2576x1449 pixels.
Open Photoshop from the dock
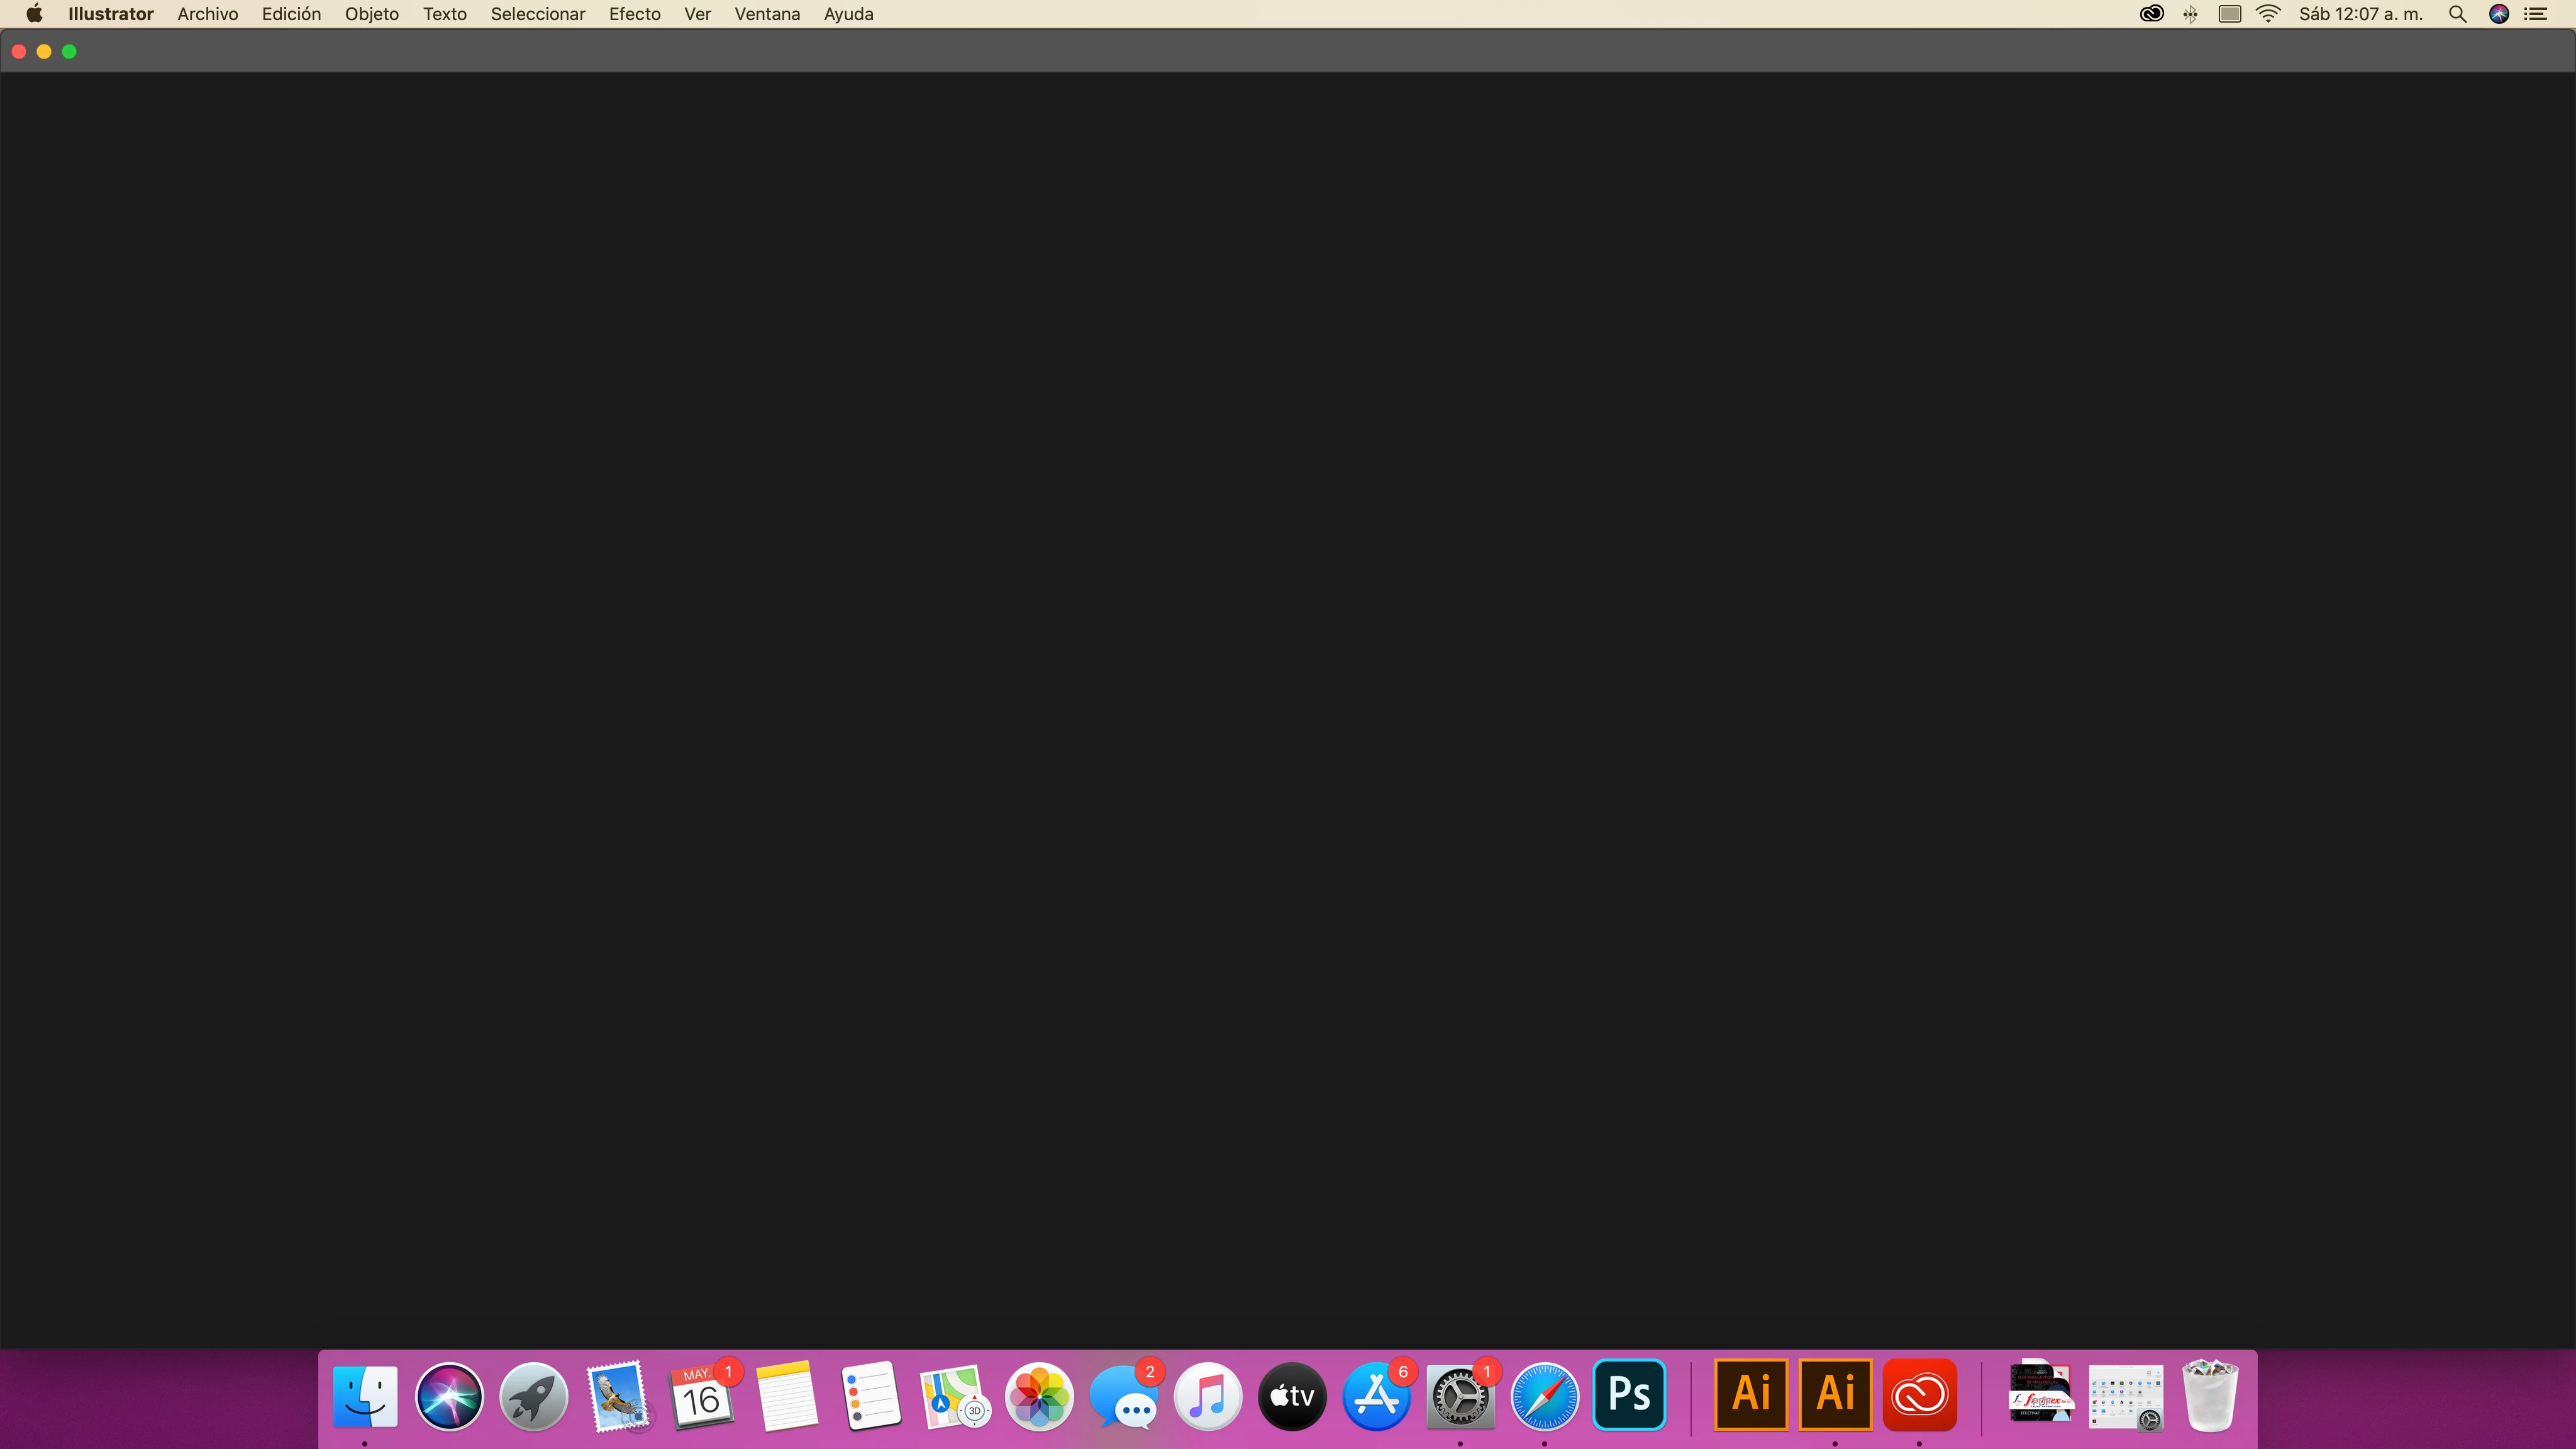(x=1629, y=1394)
